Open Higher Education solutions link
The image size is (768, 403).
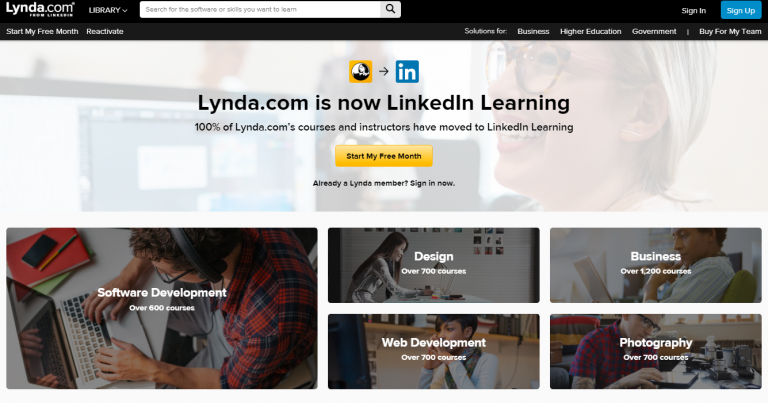coord(590,31)
